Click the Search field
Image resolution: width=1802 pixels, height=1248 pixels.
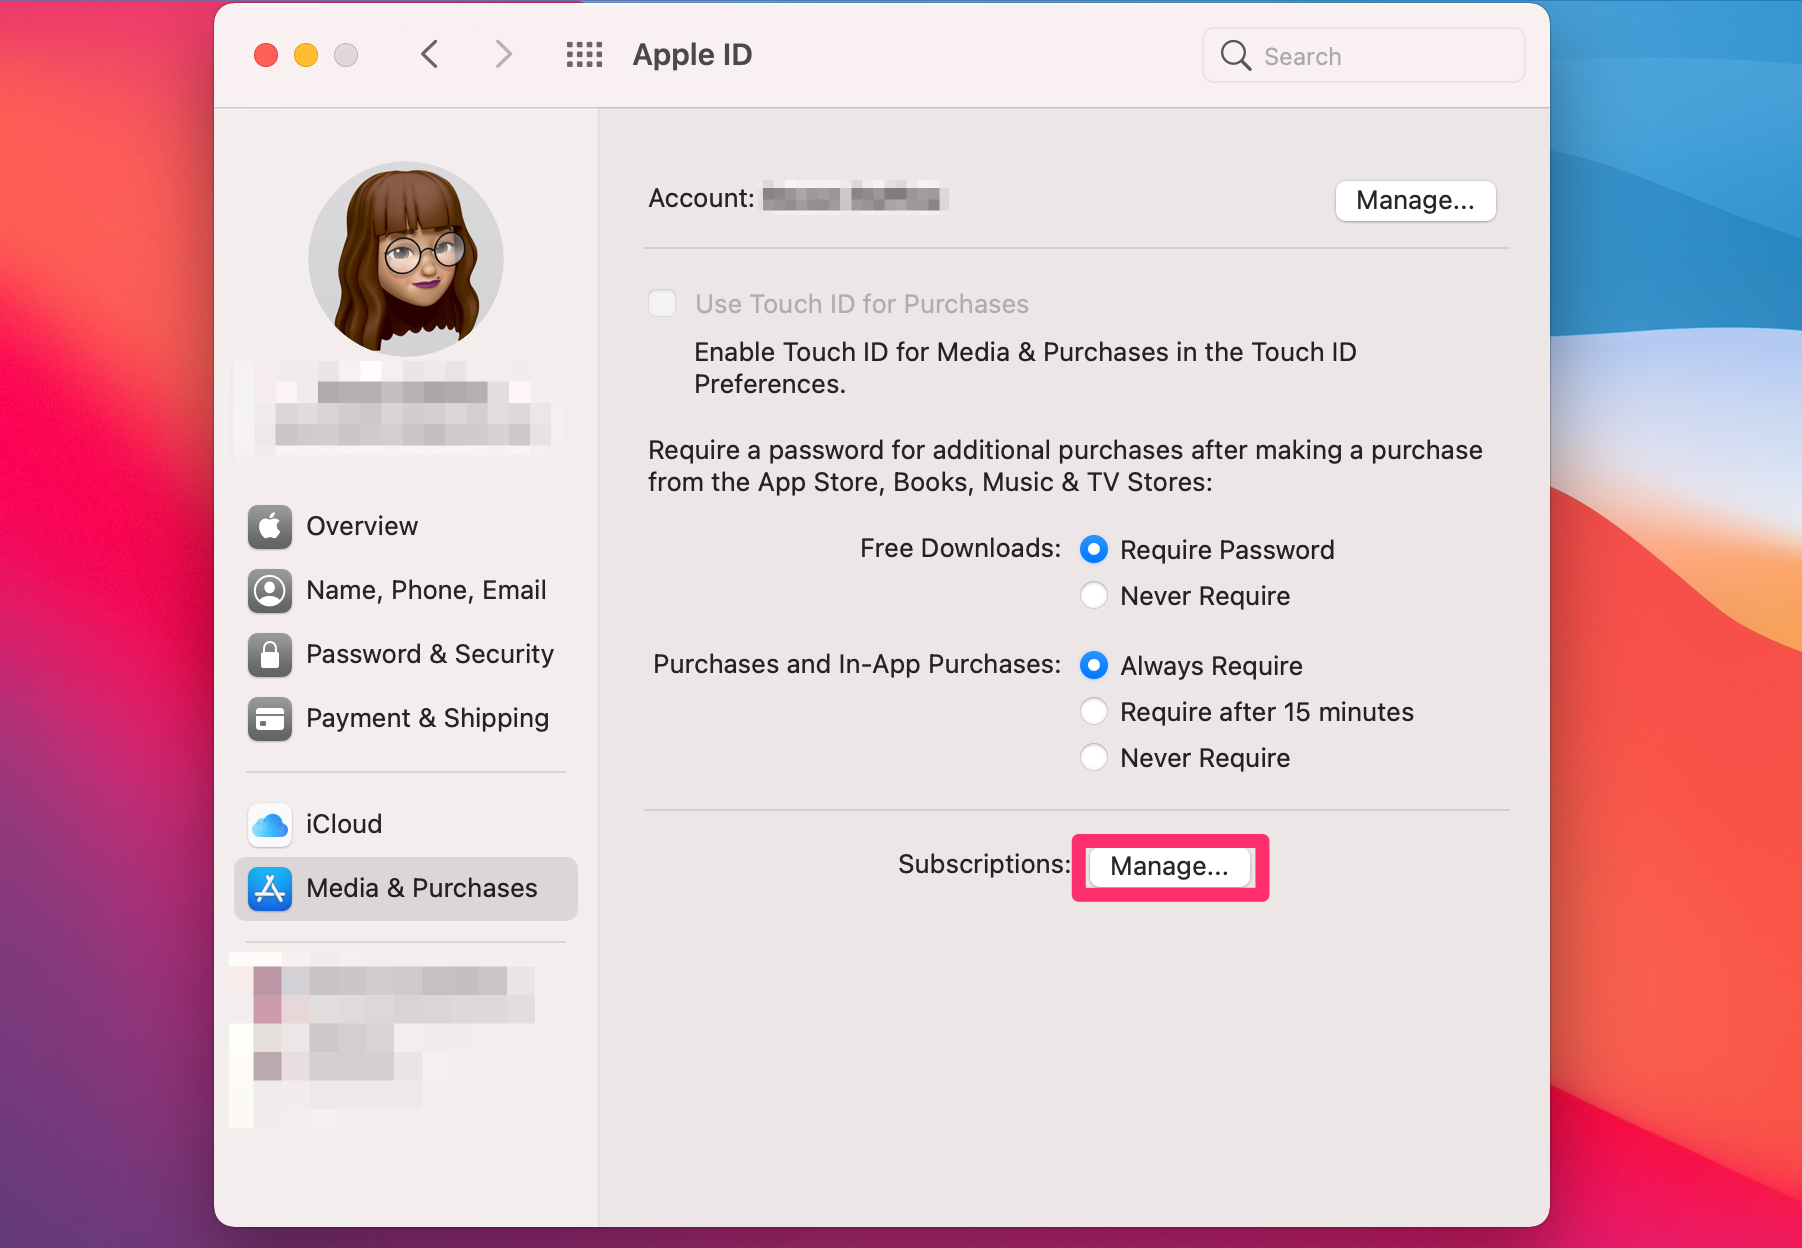click(1364, 55)
